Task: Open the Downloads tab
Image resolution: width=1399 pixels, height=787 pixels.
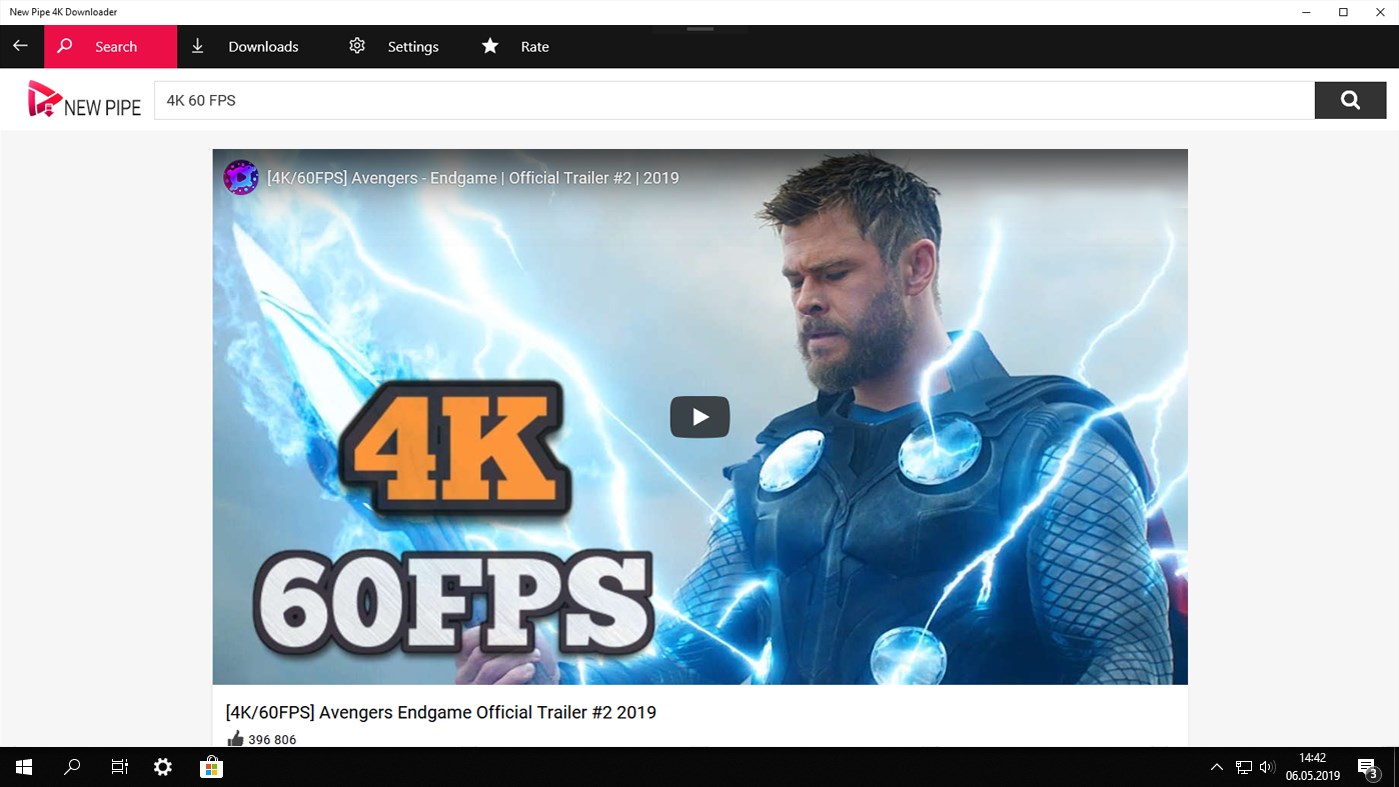Action: (x=245, y=46)
